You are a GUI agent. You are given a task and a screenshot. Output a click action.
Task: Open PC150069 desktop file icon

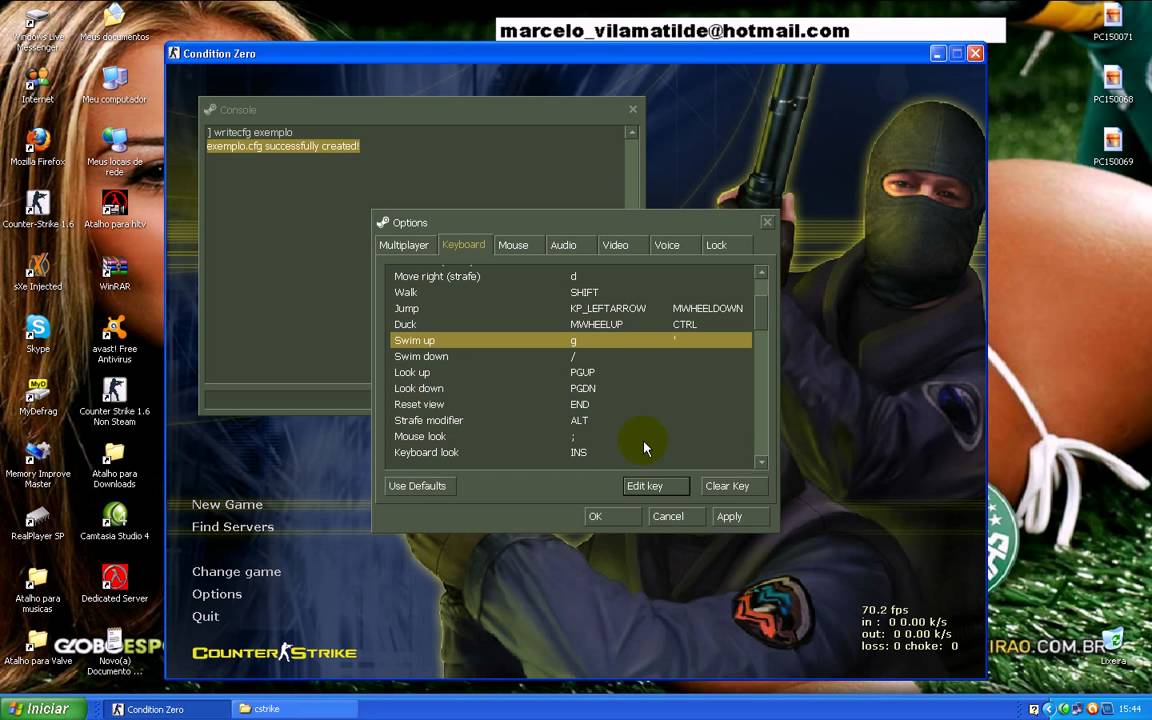[x=1112, y=147]
